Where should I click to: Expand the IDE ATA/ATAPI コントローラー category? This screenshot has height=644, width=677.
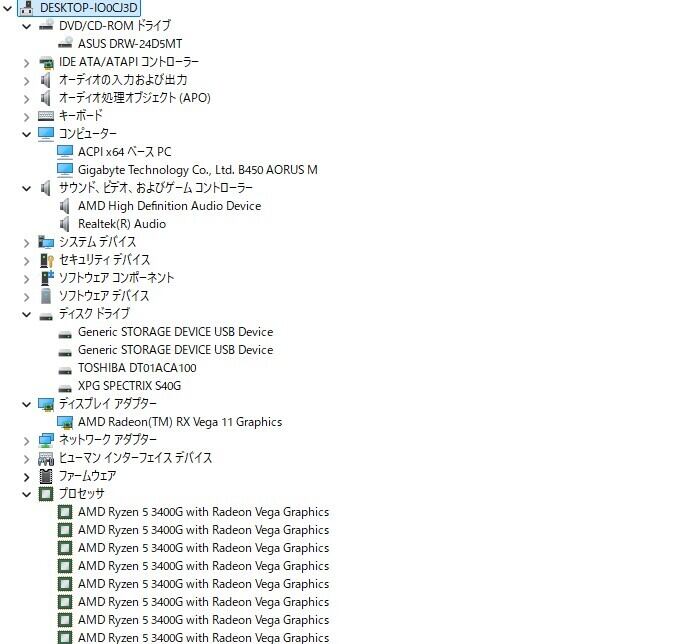[27, 63]
